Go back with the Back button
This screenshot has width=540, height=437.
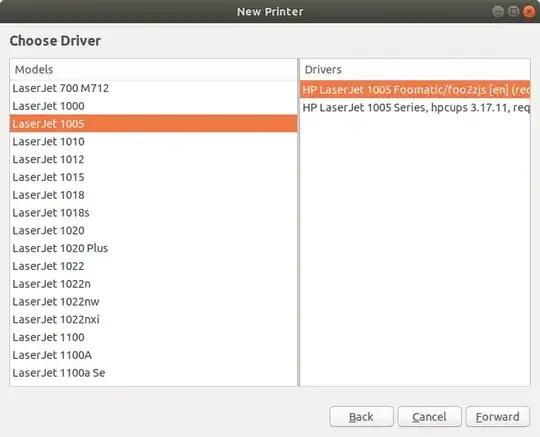pos(361,417)
